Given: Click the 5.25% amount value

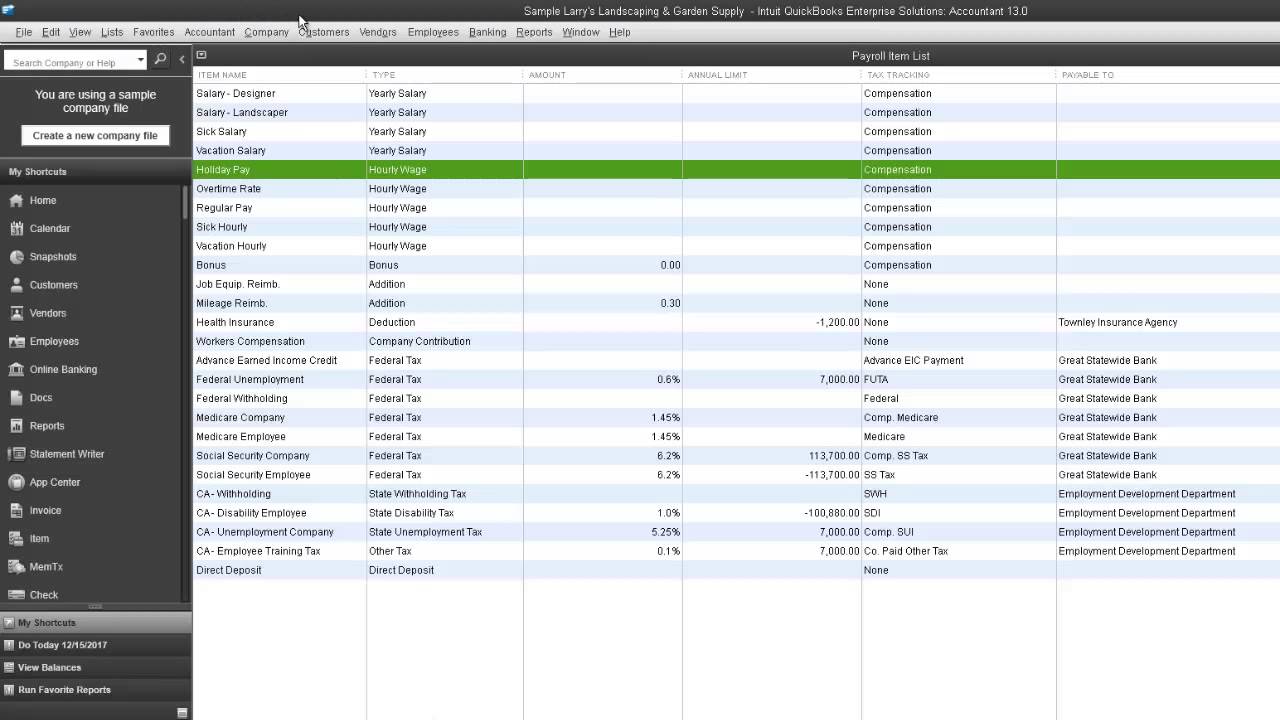Looking at the screenshot, I should [x=665, y=532].
